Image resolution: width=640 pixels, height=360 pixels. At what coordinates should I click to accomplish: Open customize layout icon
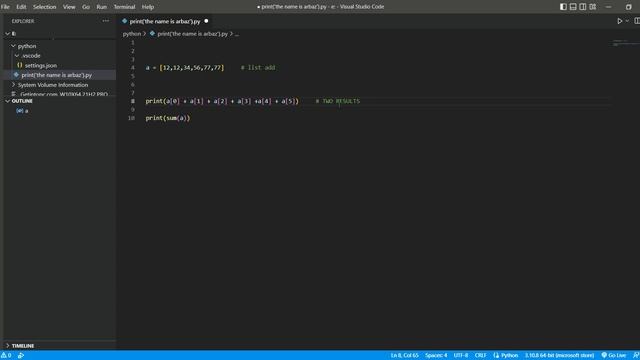[593, 7]
